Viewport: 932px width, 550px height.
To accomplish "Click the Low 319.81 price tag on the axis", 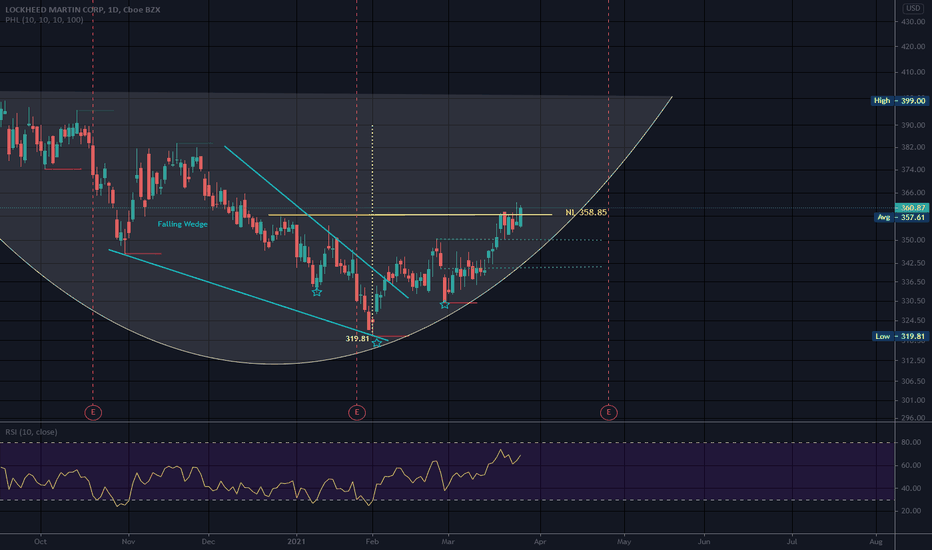I will tap(899, 336).
